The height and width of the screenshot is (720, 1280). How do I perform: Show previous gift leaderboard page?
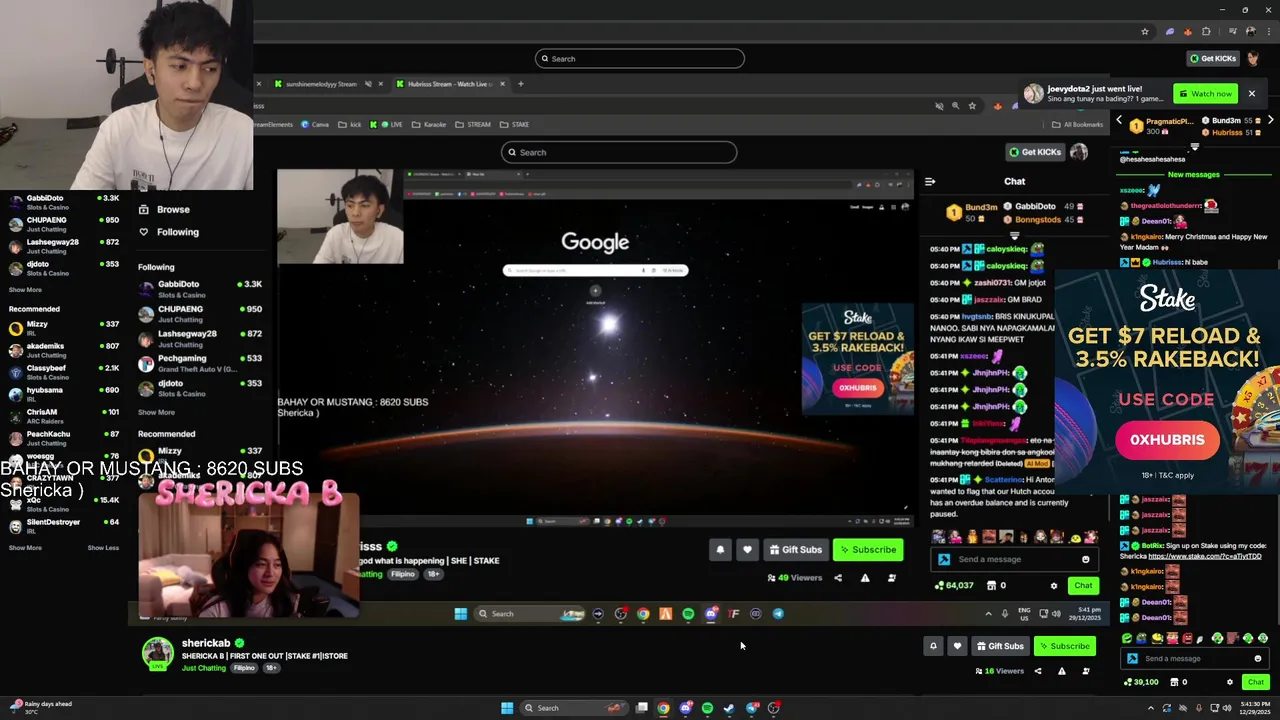pyautogui.click(x=1119, y=120)
